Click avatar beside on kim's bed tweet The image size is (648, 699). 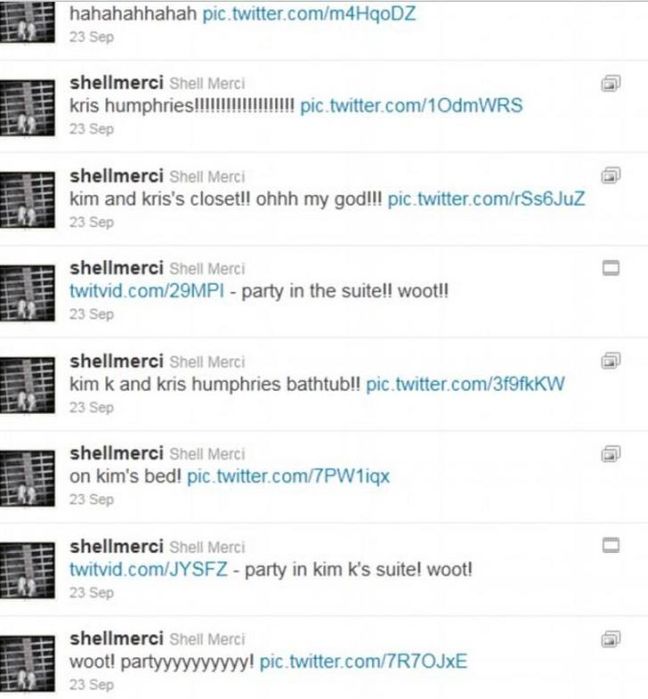click(x=27, y=478)
